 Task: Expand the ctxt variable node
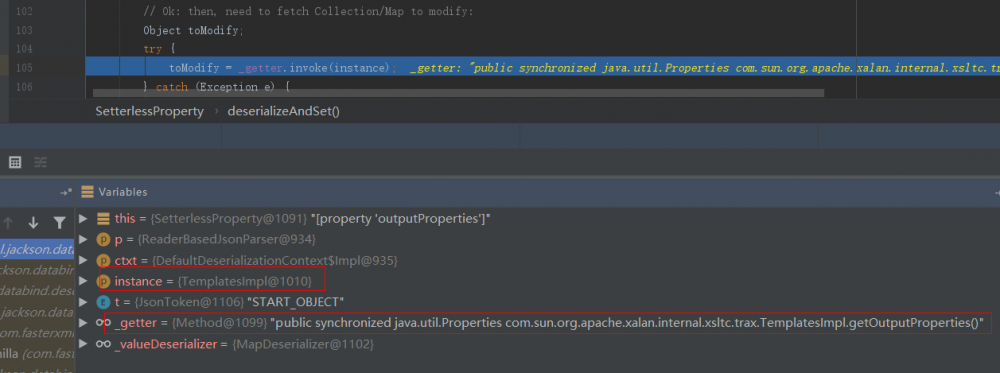pyautogui.click(x=83, y=261)
